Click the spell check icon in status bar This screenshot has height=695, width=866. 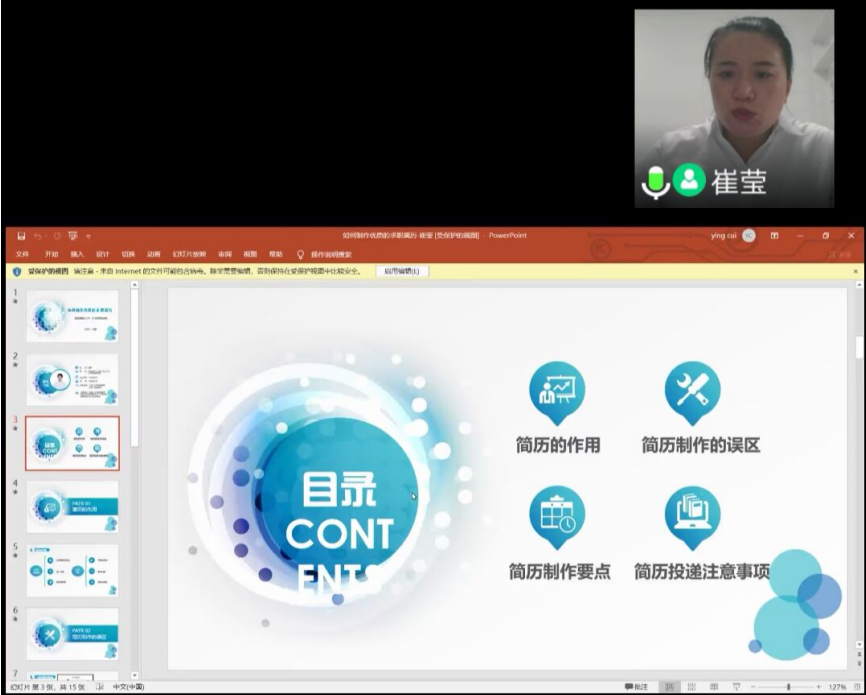click(x=99, y=687)
